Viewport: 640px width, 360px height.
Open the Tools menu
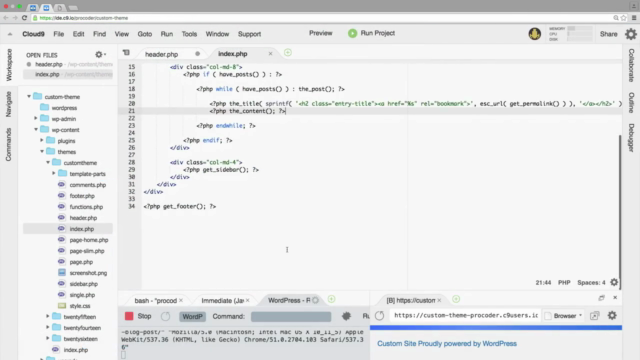click(189, 34)
